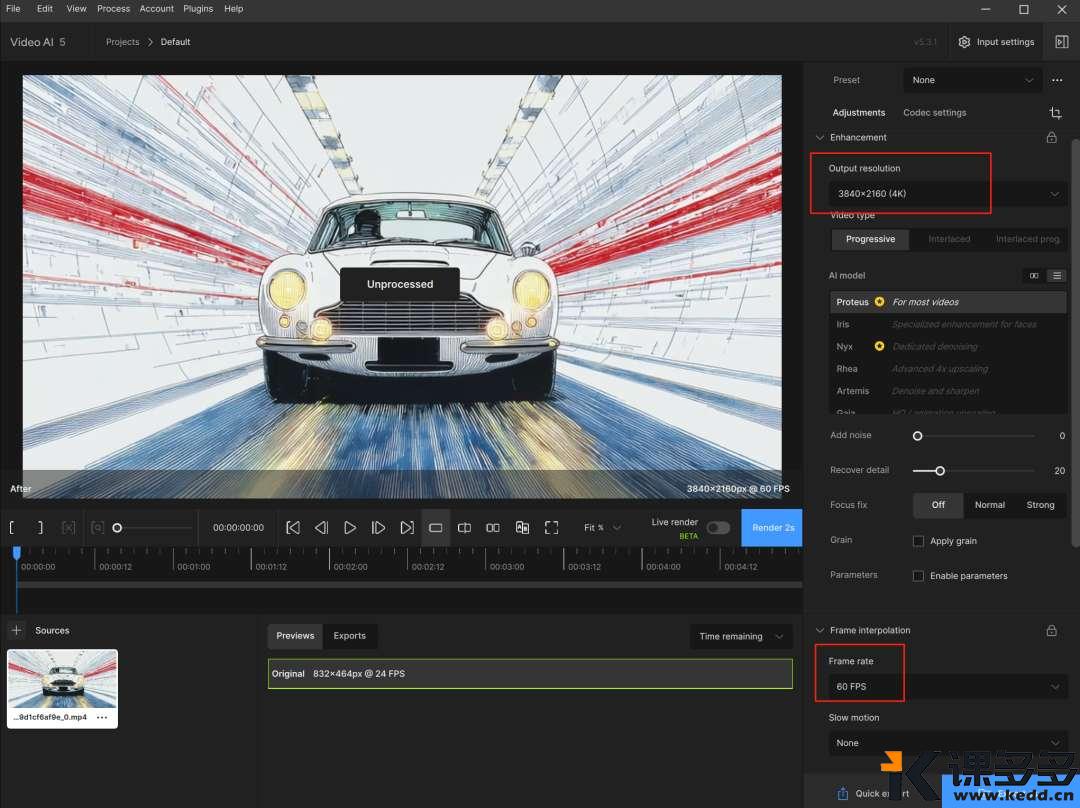This screenshot has width=1080, height=808.
Task: Switch to Codec settings tab
Action: [x=934, y=112]
